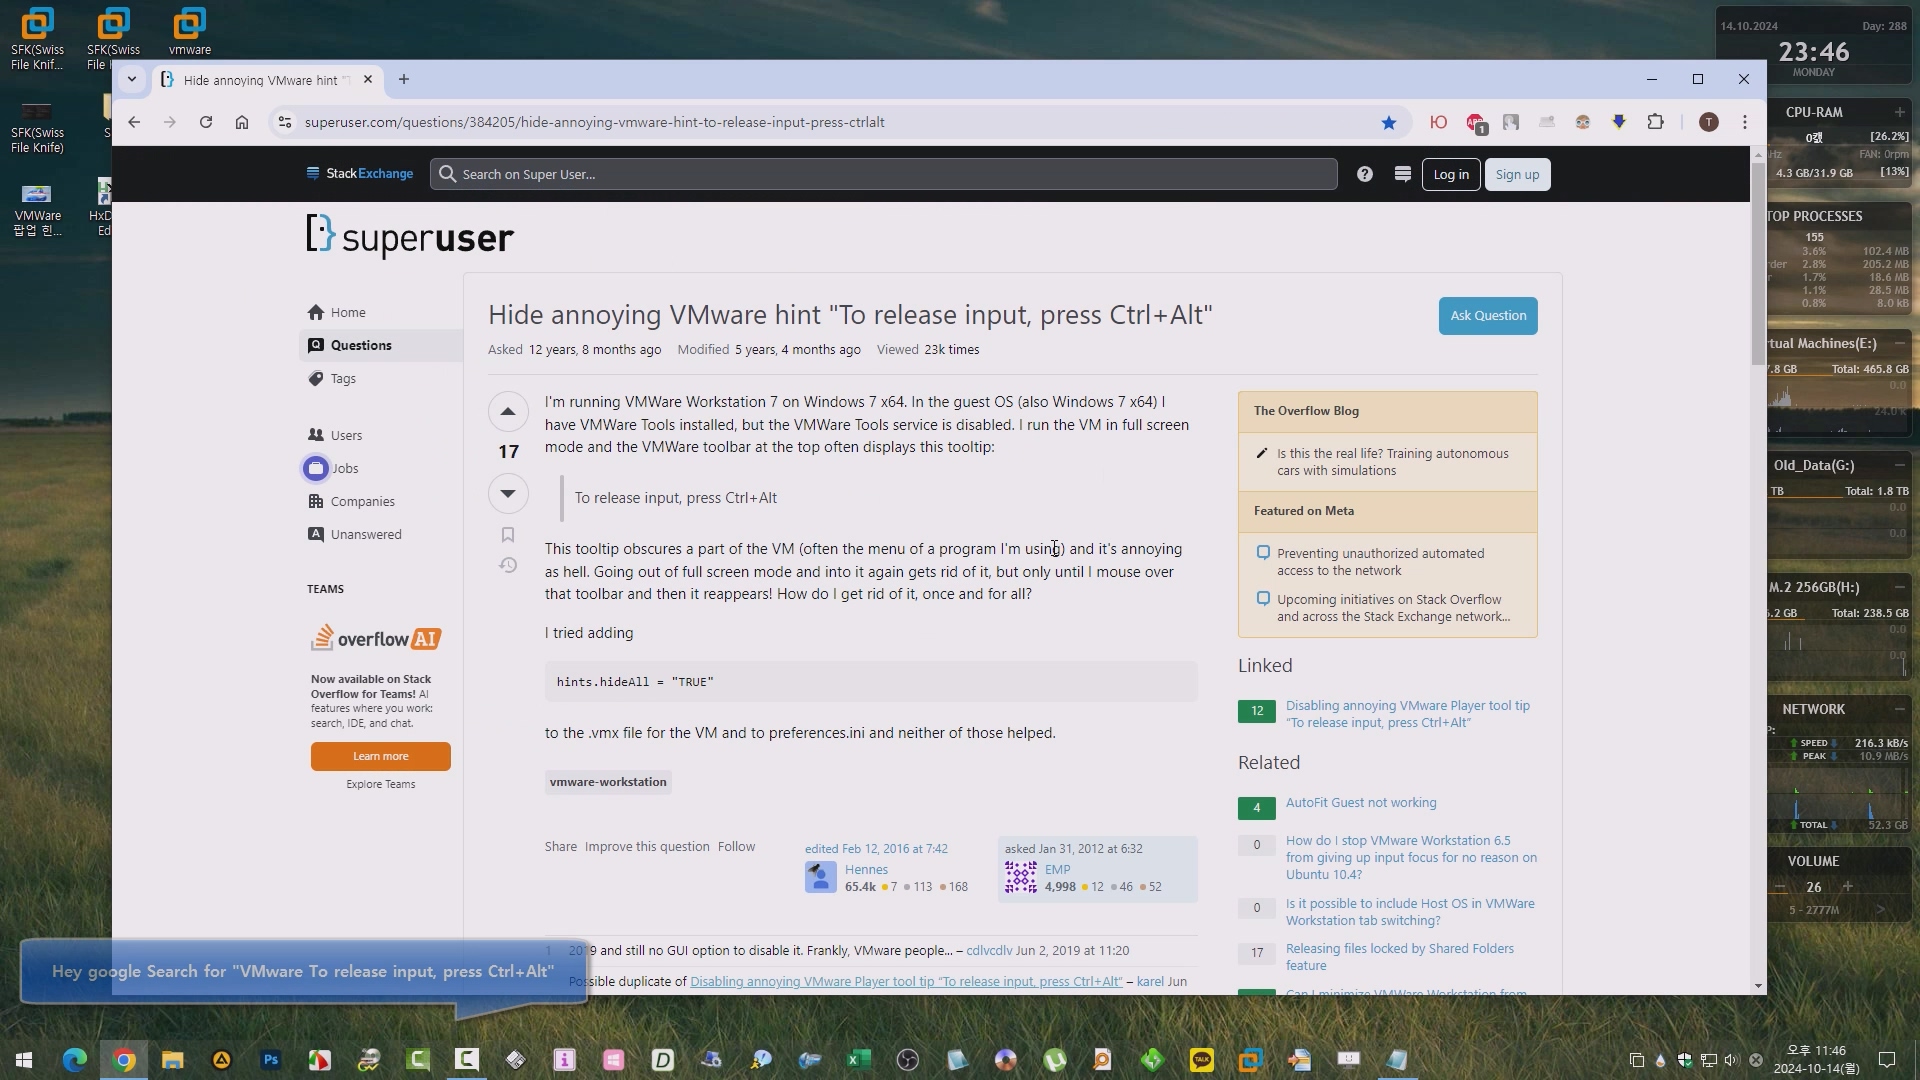Screen dimensions: 1920x1080
Task: Click the site information icon in address bar
Action: (285, 122)
